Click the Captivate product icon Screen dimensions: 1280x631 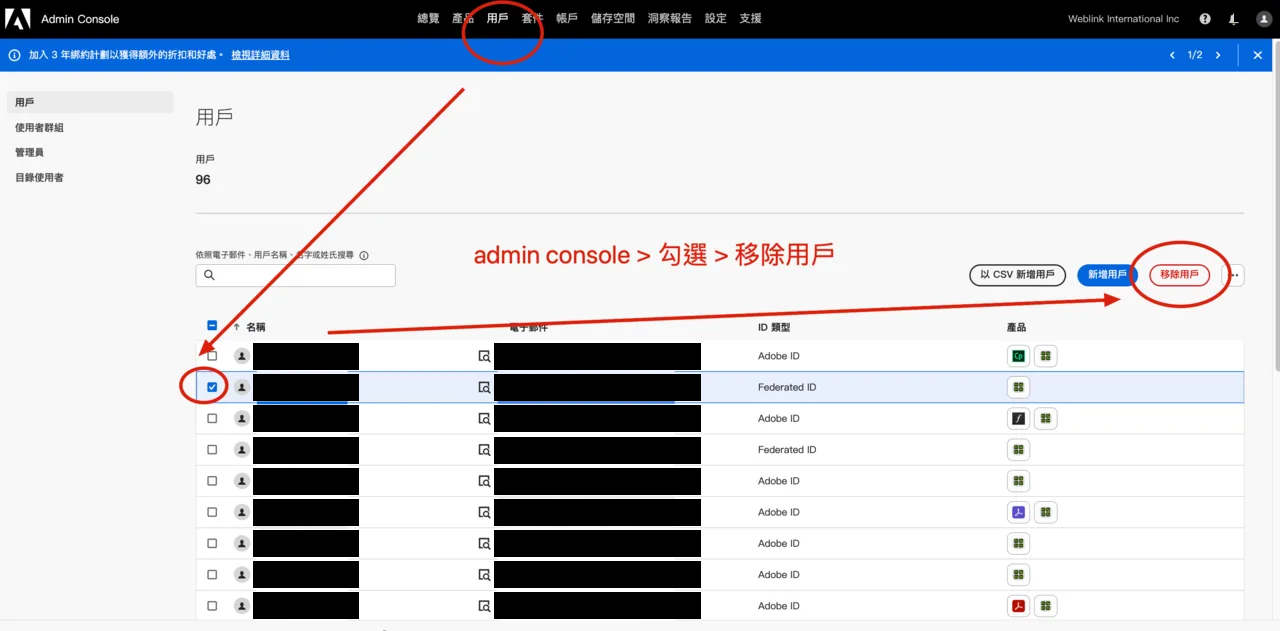point(1018,356)
